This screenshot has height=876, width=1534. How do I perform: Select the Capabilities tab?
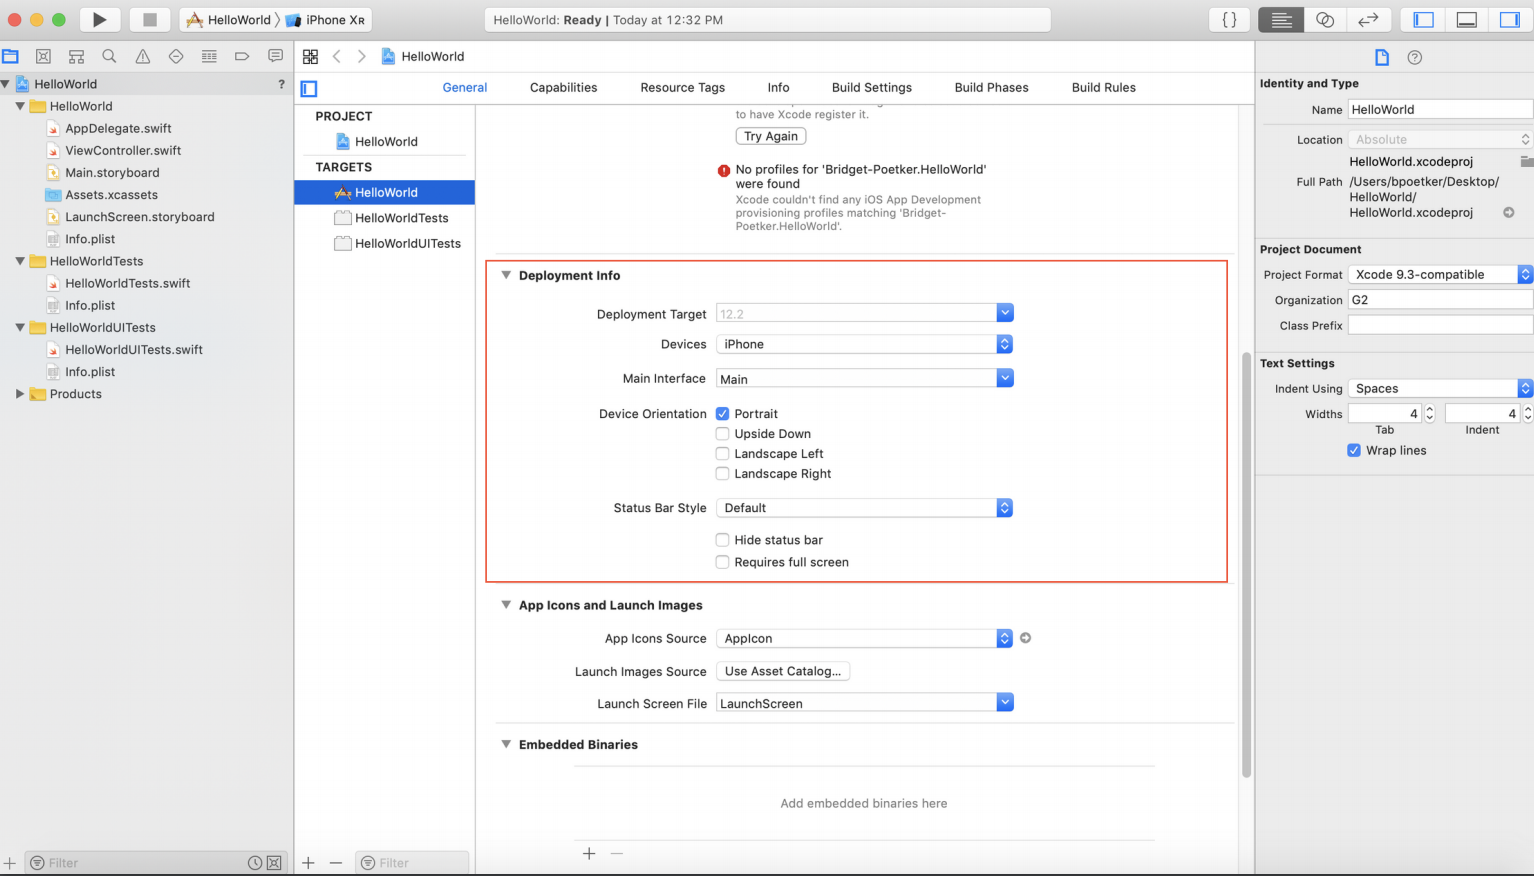[x=563, y=87]
